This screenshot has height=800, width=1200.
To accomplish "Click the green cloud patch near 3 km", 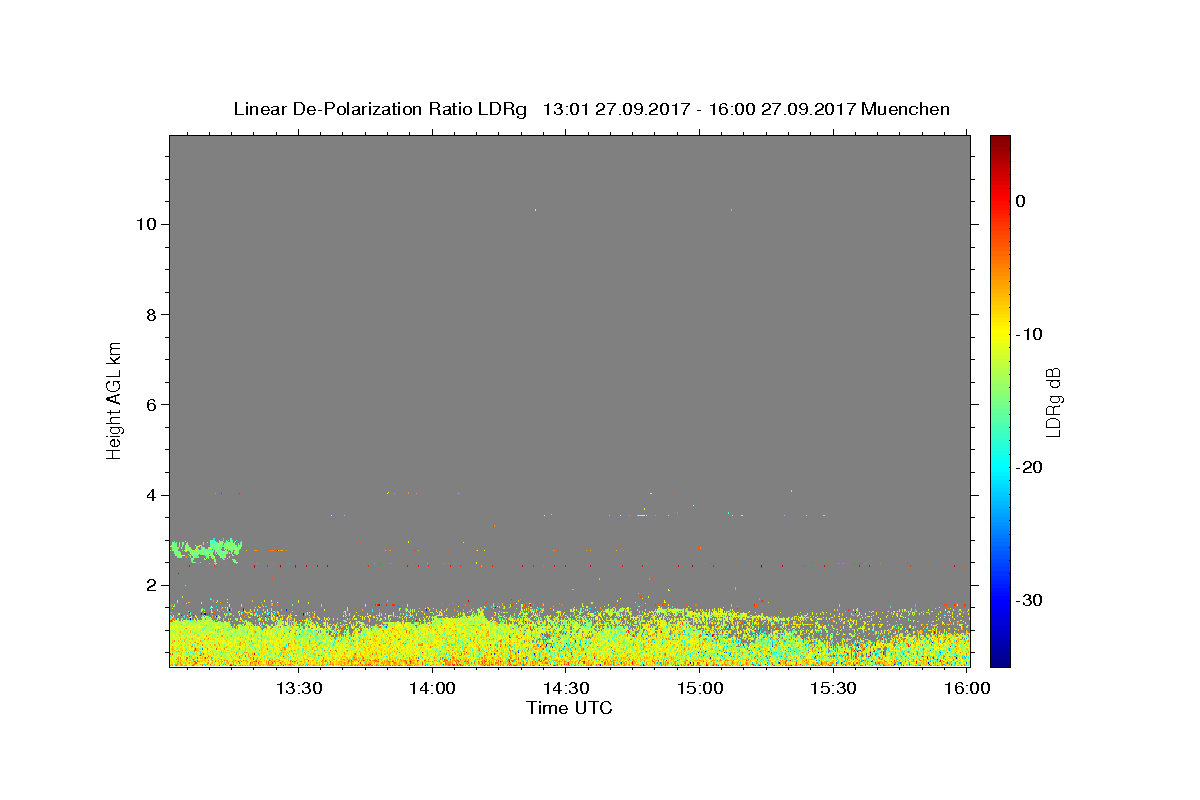I will pos(207,549).
